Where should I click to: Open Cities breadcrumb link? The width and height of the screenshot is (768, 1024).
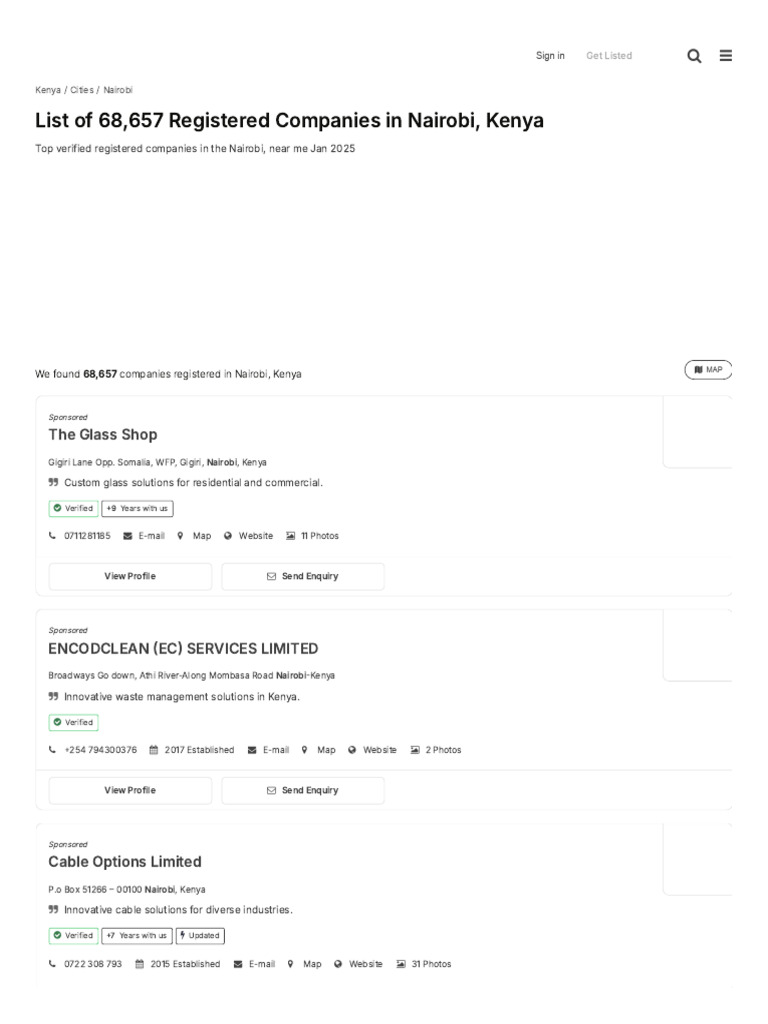point(82,90)
